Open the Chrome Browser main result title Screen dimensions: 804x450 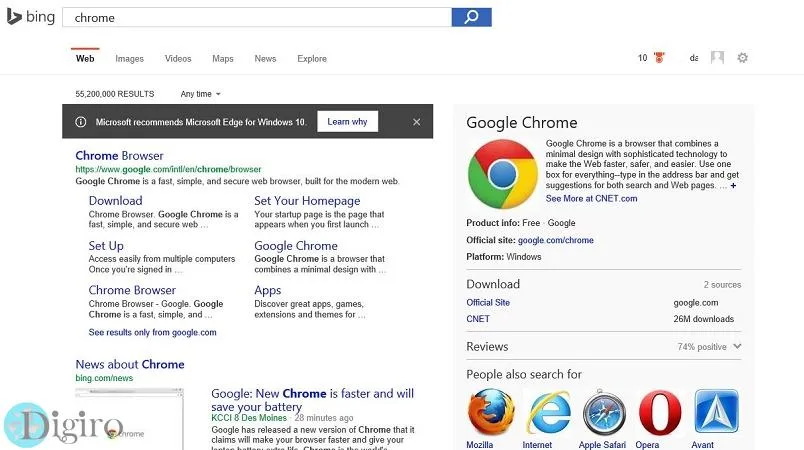119,155
